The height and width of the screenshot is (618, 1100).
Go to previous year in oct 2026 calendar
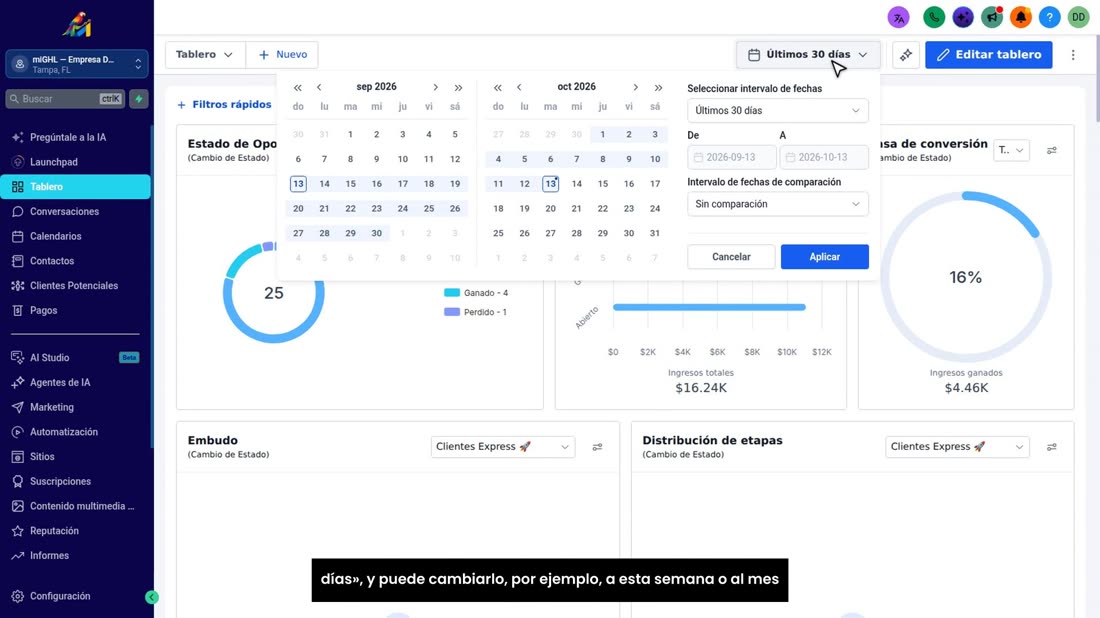[x=497, y=88]
